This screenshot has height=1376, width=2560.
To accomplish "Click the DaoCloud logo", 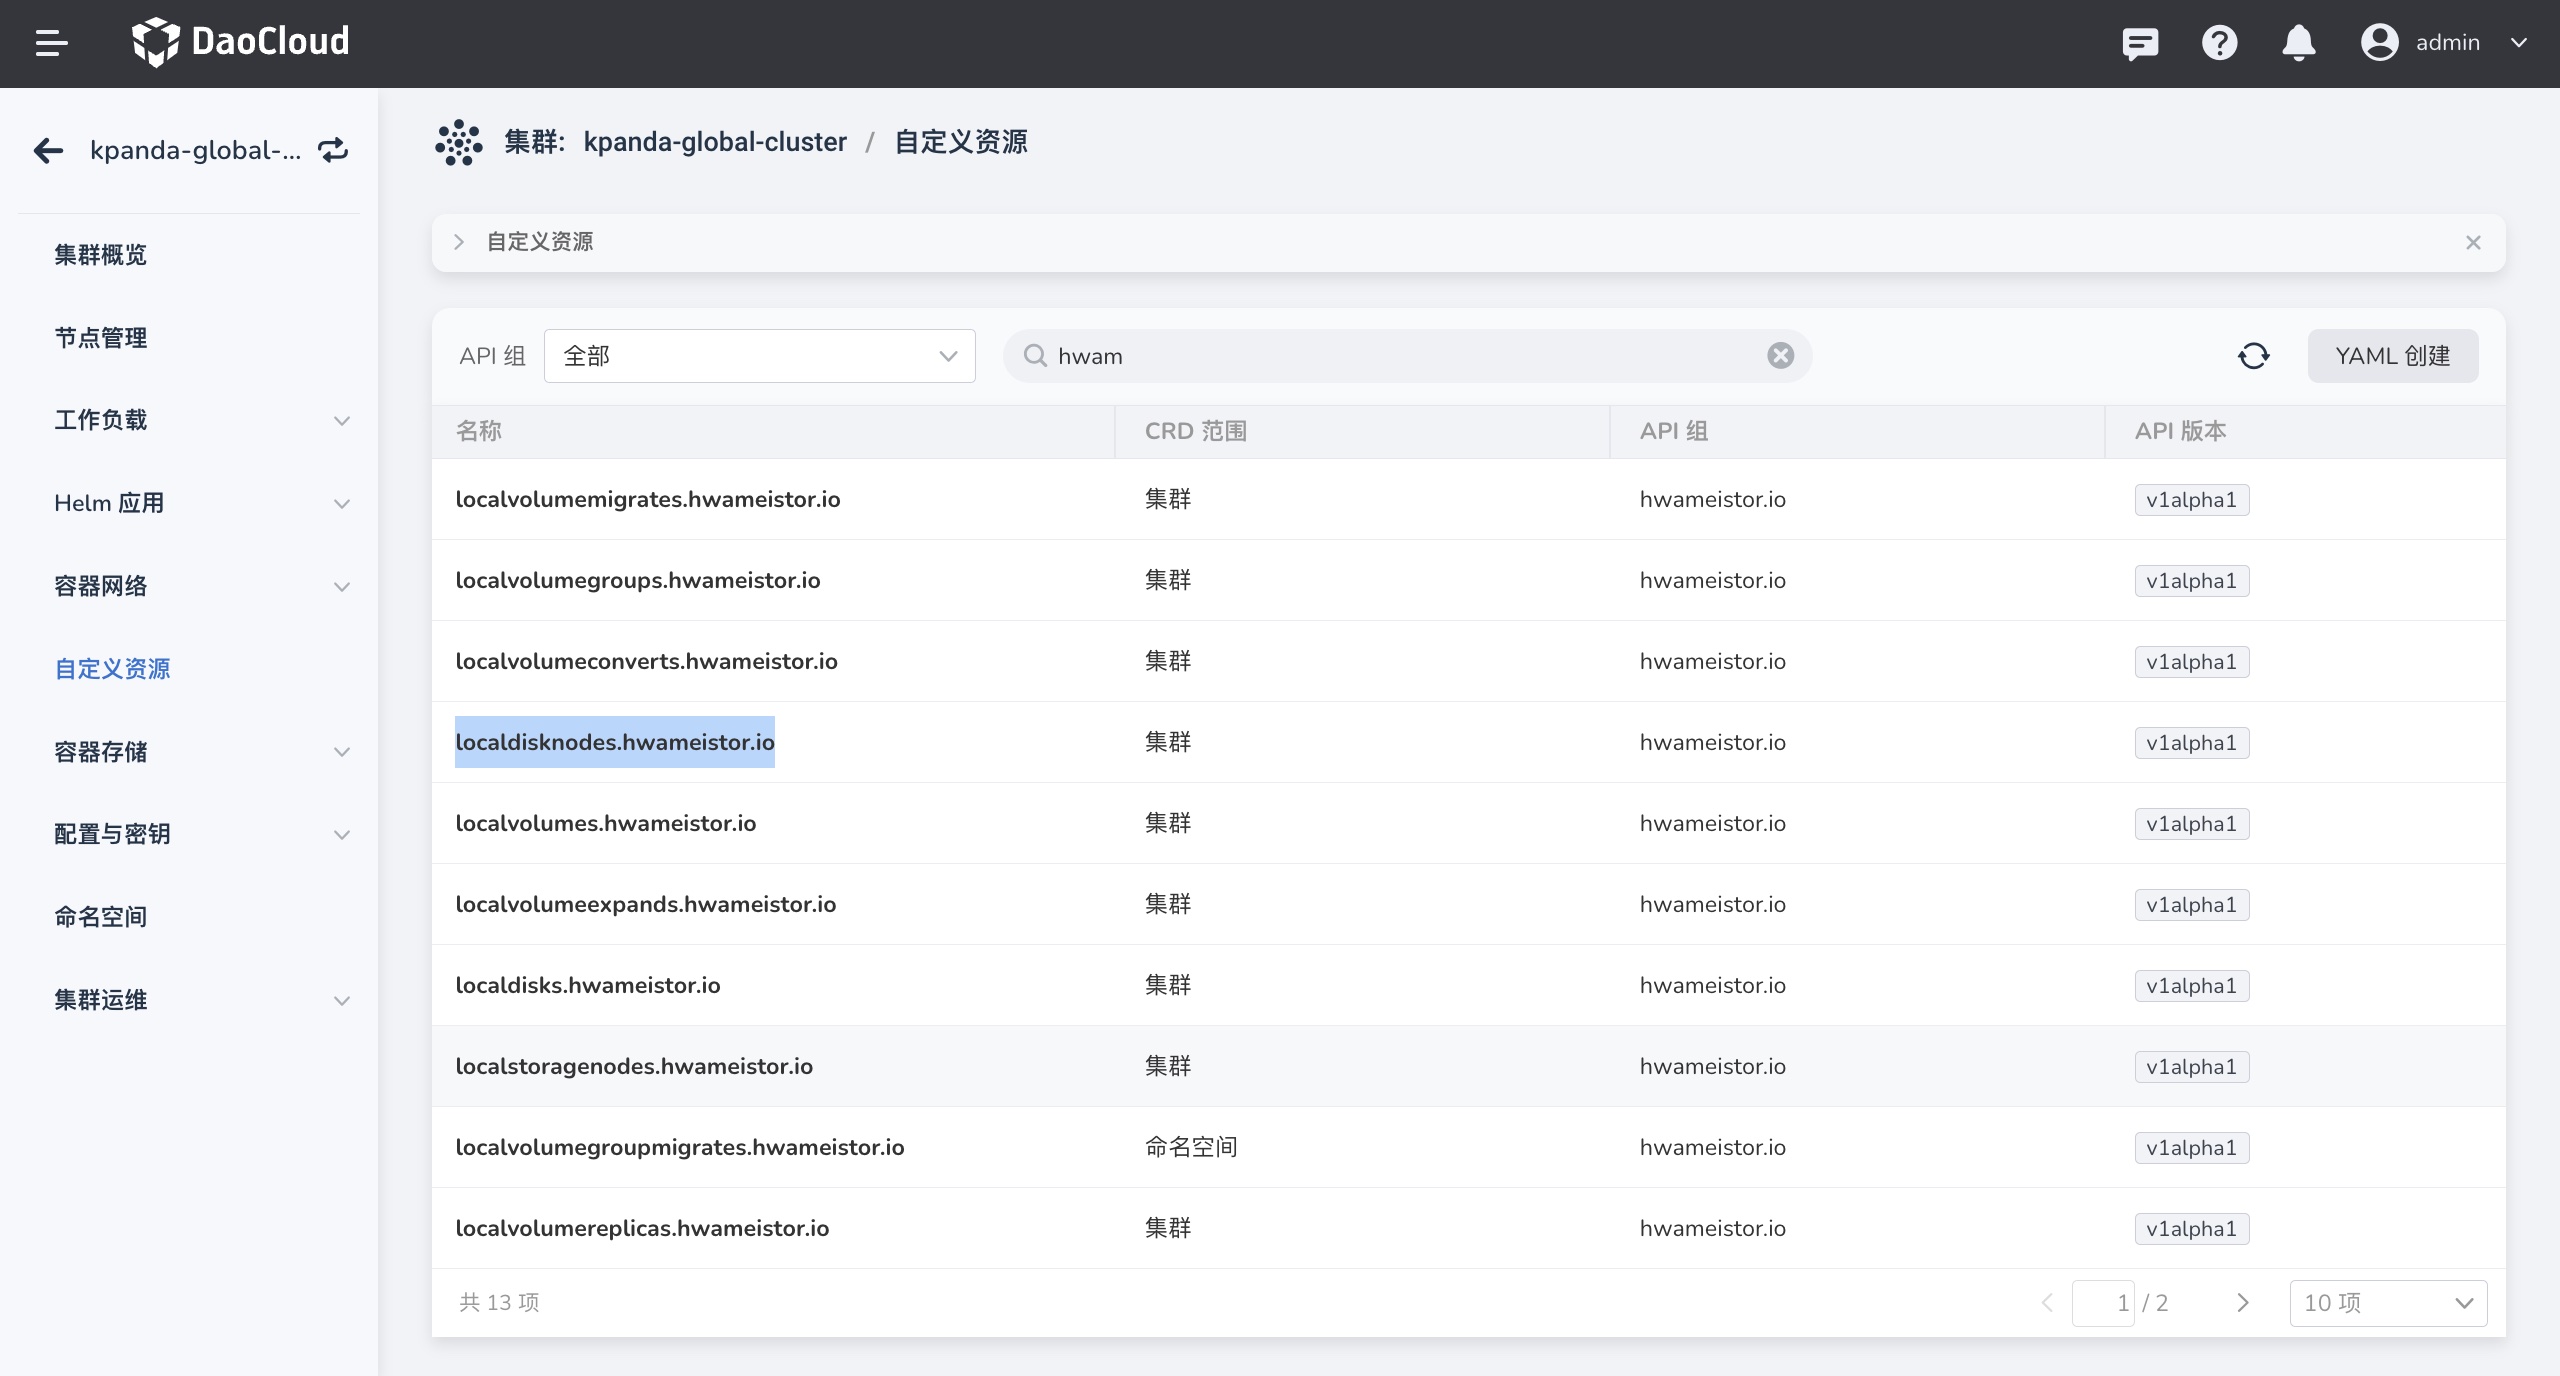I will point(241,42).
